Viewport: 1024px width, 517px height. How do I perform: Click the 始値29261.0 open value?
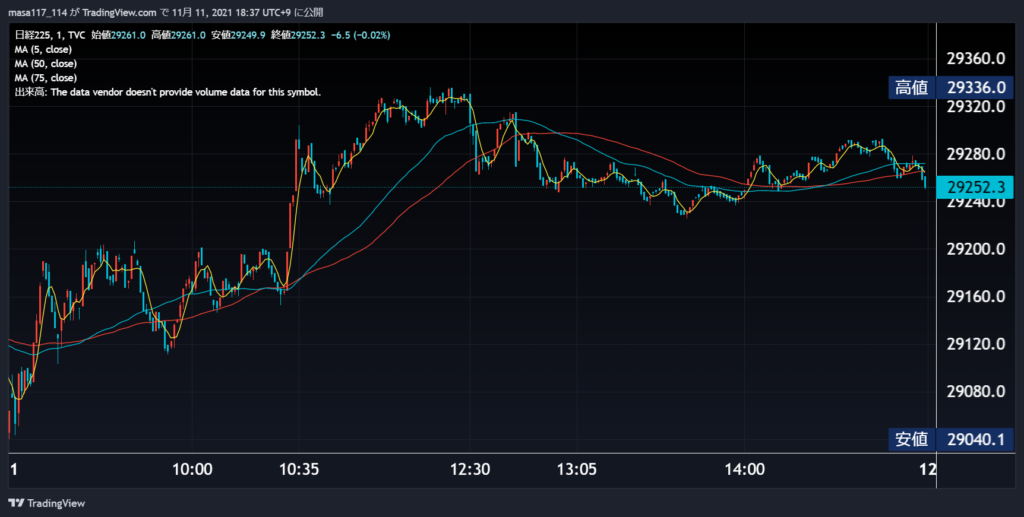118,35
